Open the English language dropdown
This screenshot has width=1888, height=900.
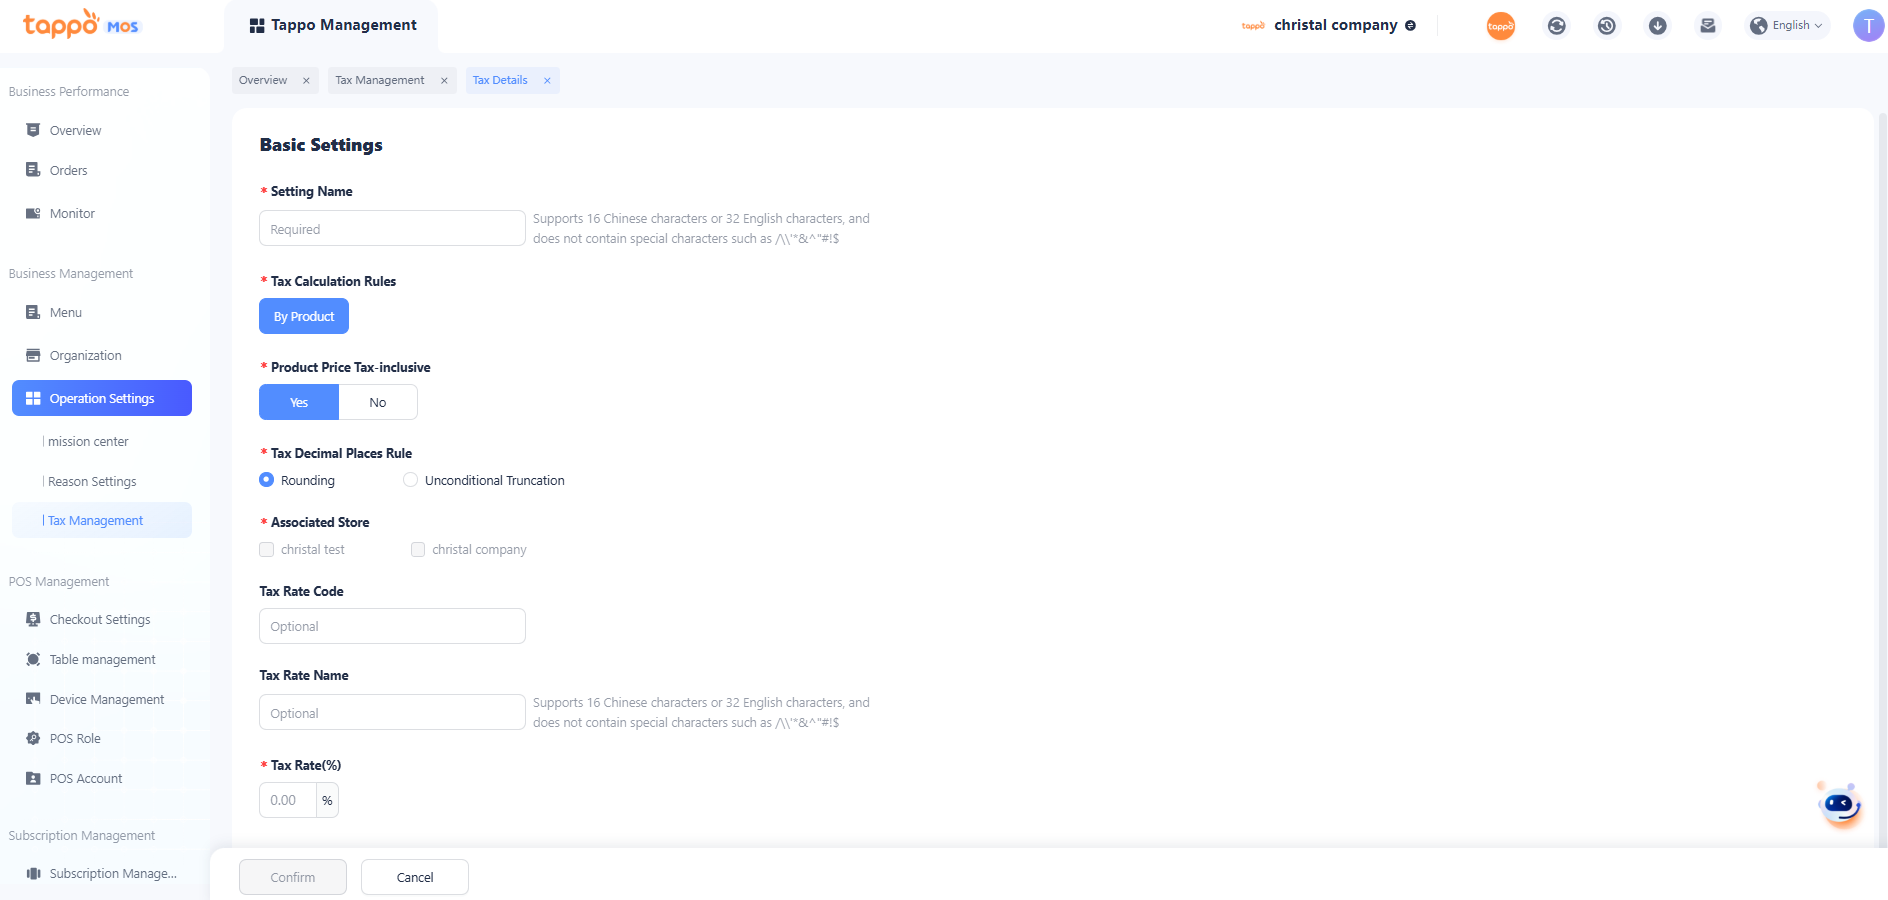pyautogui.click(x=1788, y=26)
